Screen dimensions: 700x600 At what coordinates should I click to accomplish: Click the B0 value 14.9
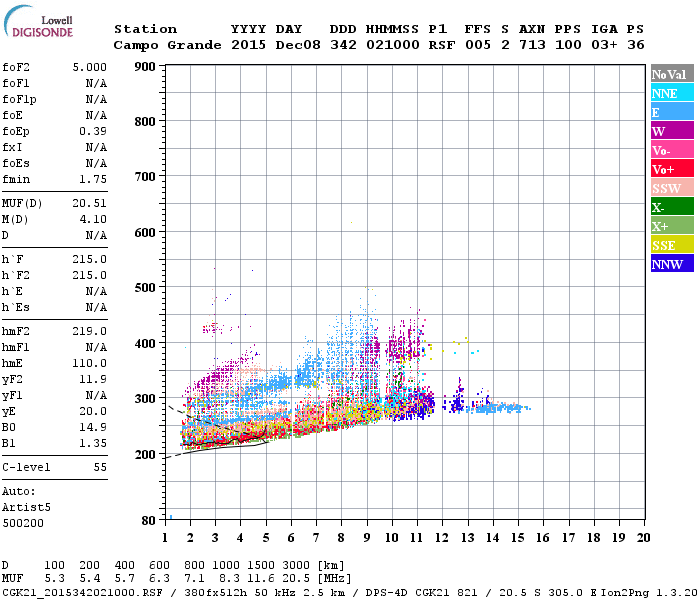[93, 427]
